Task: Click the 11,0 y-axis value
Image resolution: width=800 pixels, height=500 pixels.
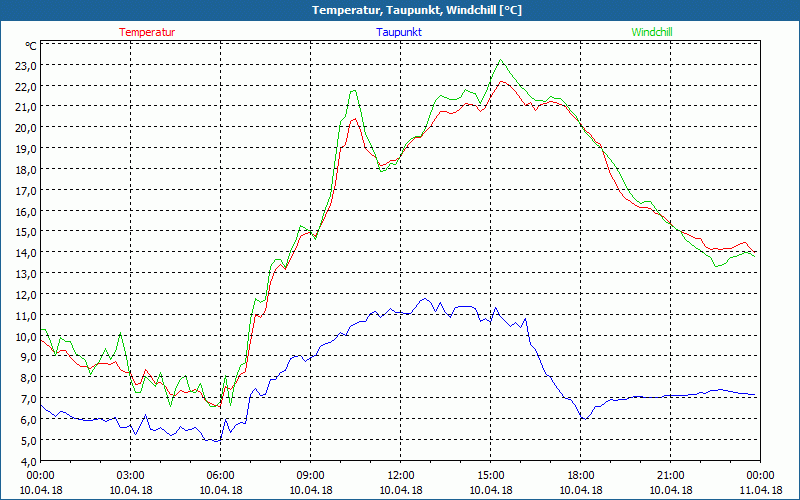Action: point(27,315)
